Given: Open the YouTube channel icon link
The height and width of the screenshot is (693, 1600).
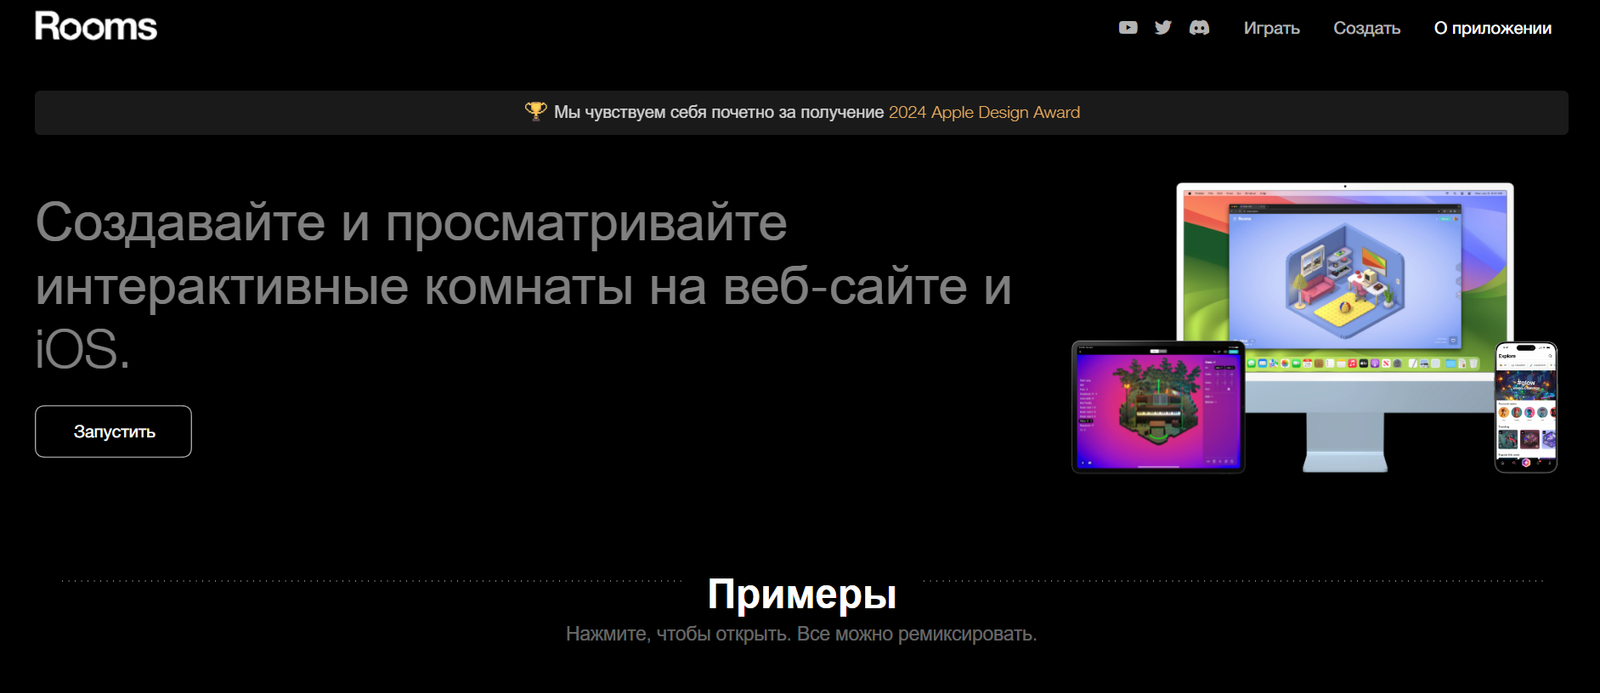Looking at the screenshot, I should pos(1128,28).
